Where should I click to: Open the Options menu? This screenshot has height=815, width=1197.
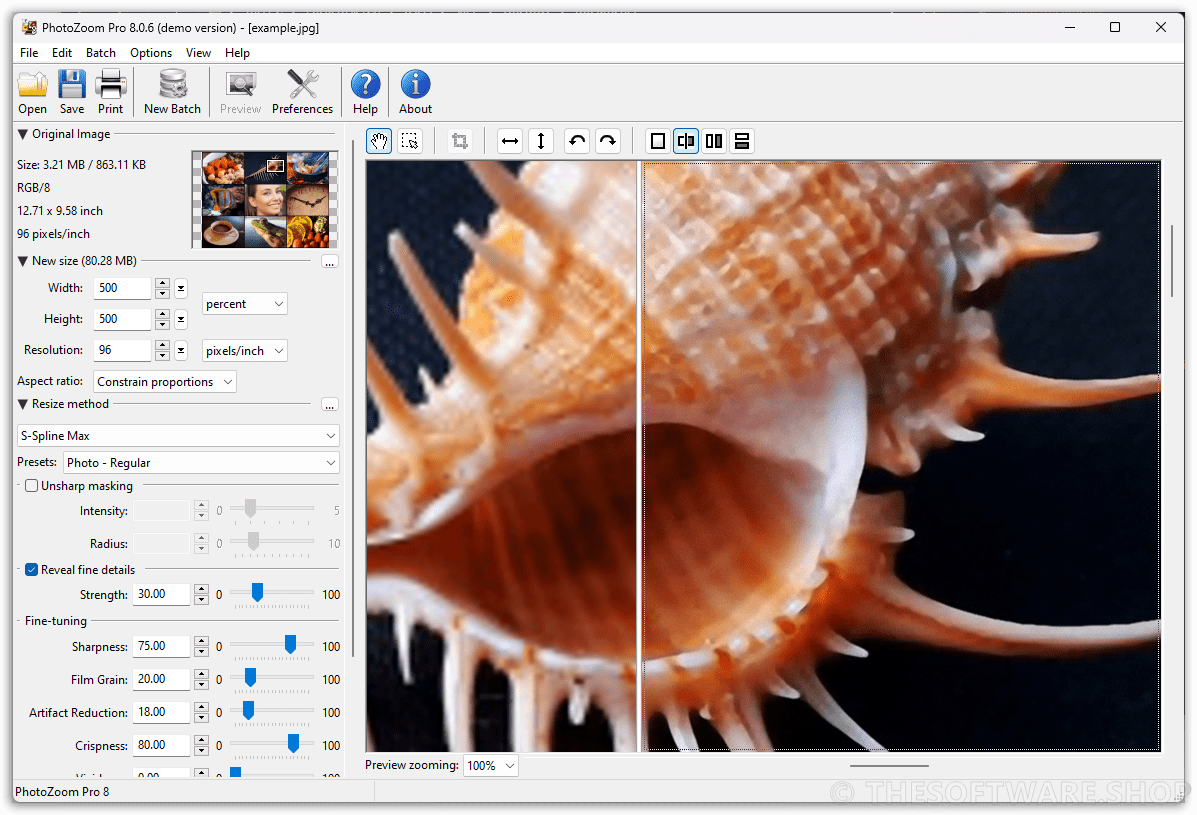[150, 53]
